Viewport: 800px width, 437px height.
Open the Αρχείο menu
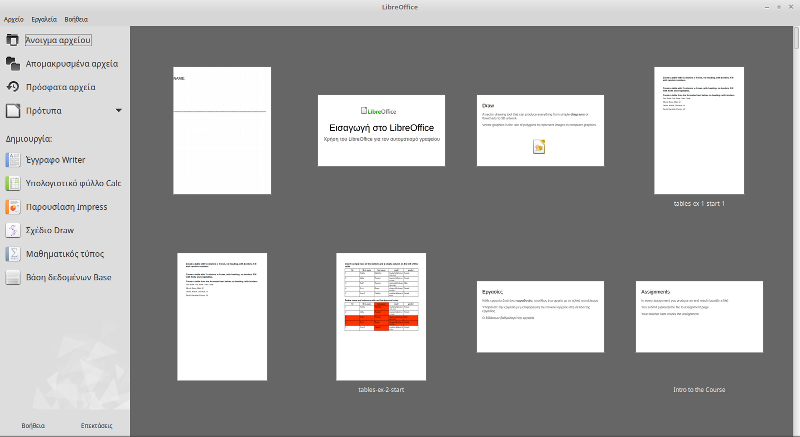pos(14,19)
